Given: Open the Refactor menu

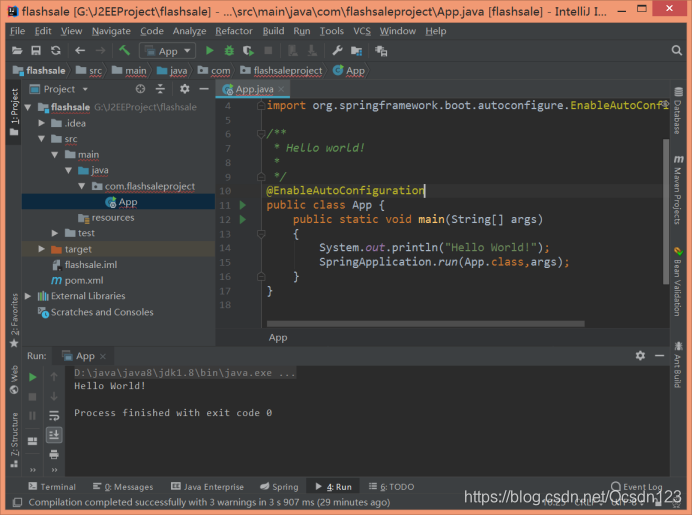Looking at the screenshot, I should (x=234, y=31).
